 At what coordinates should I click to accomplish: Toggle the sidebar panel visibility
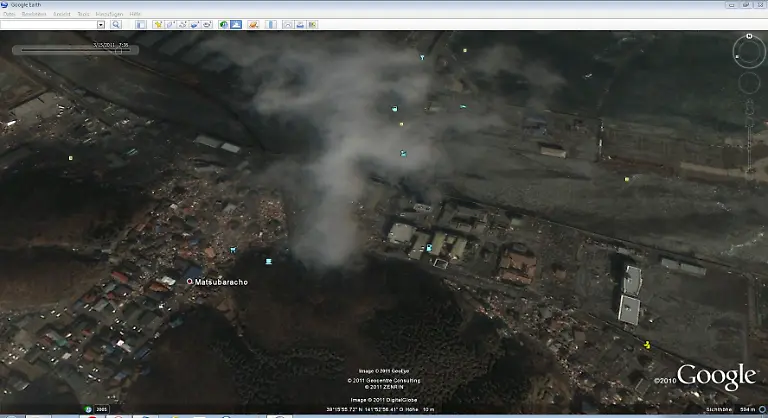pyautogui.click(x=141, y=24)
